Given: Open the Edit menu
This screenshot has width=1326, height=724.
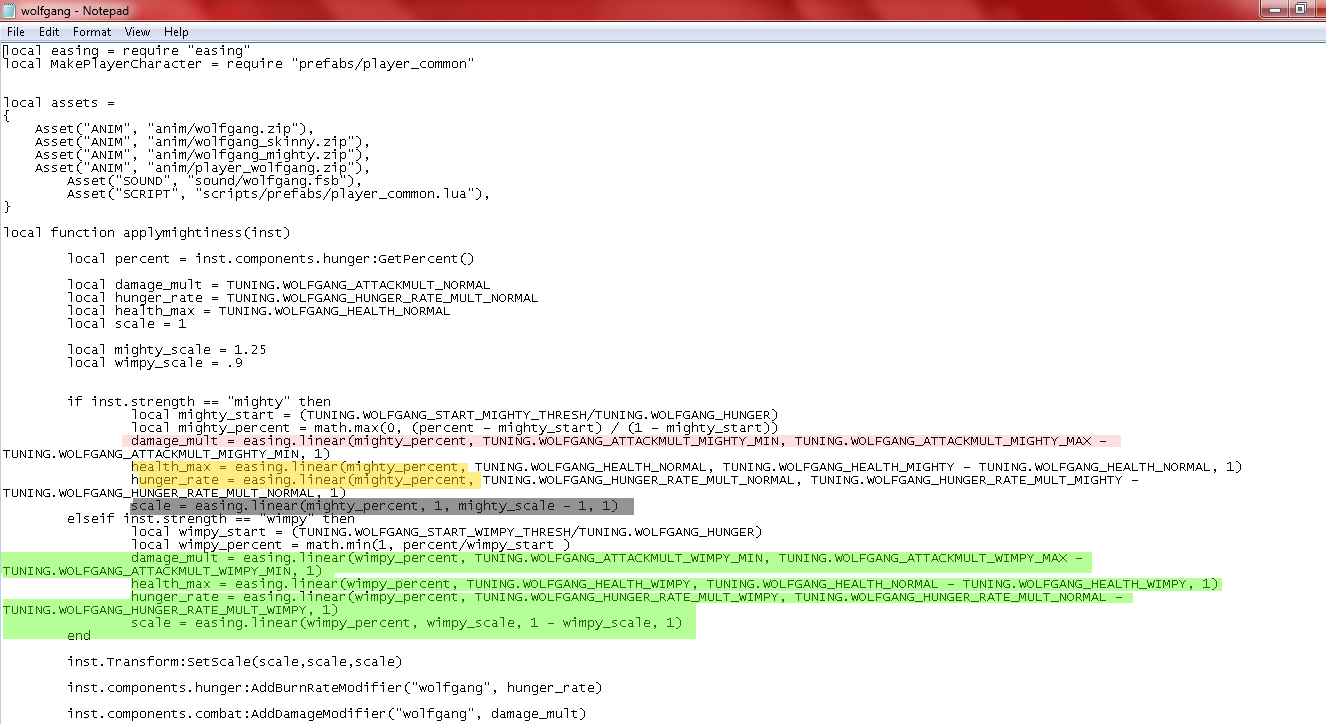Looking at the screenshot, I should (49, 32).
